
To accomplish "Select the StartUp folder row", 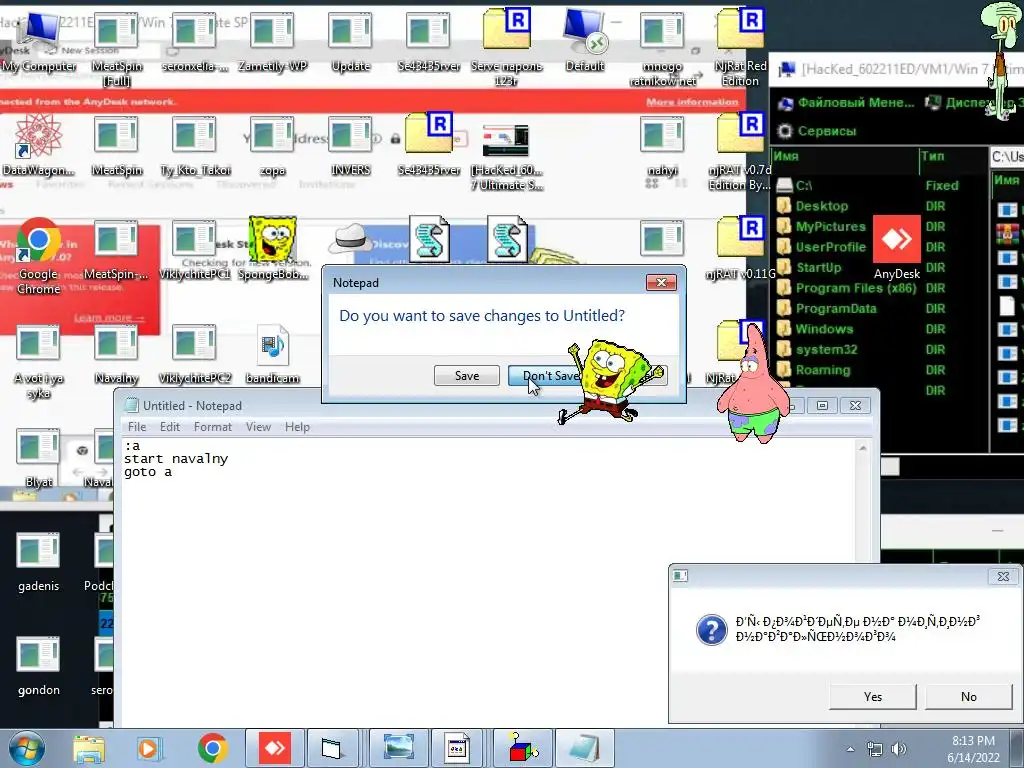I will (879, 267).
